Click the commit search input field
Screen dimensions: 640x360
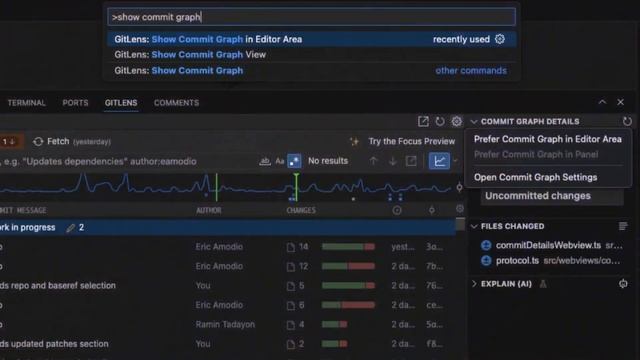coord(127,161)
